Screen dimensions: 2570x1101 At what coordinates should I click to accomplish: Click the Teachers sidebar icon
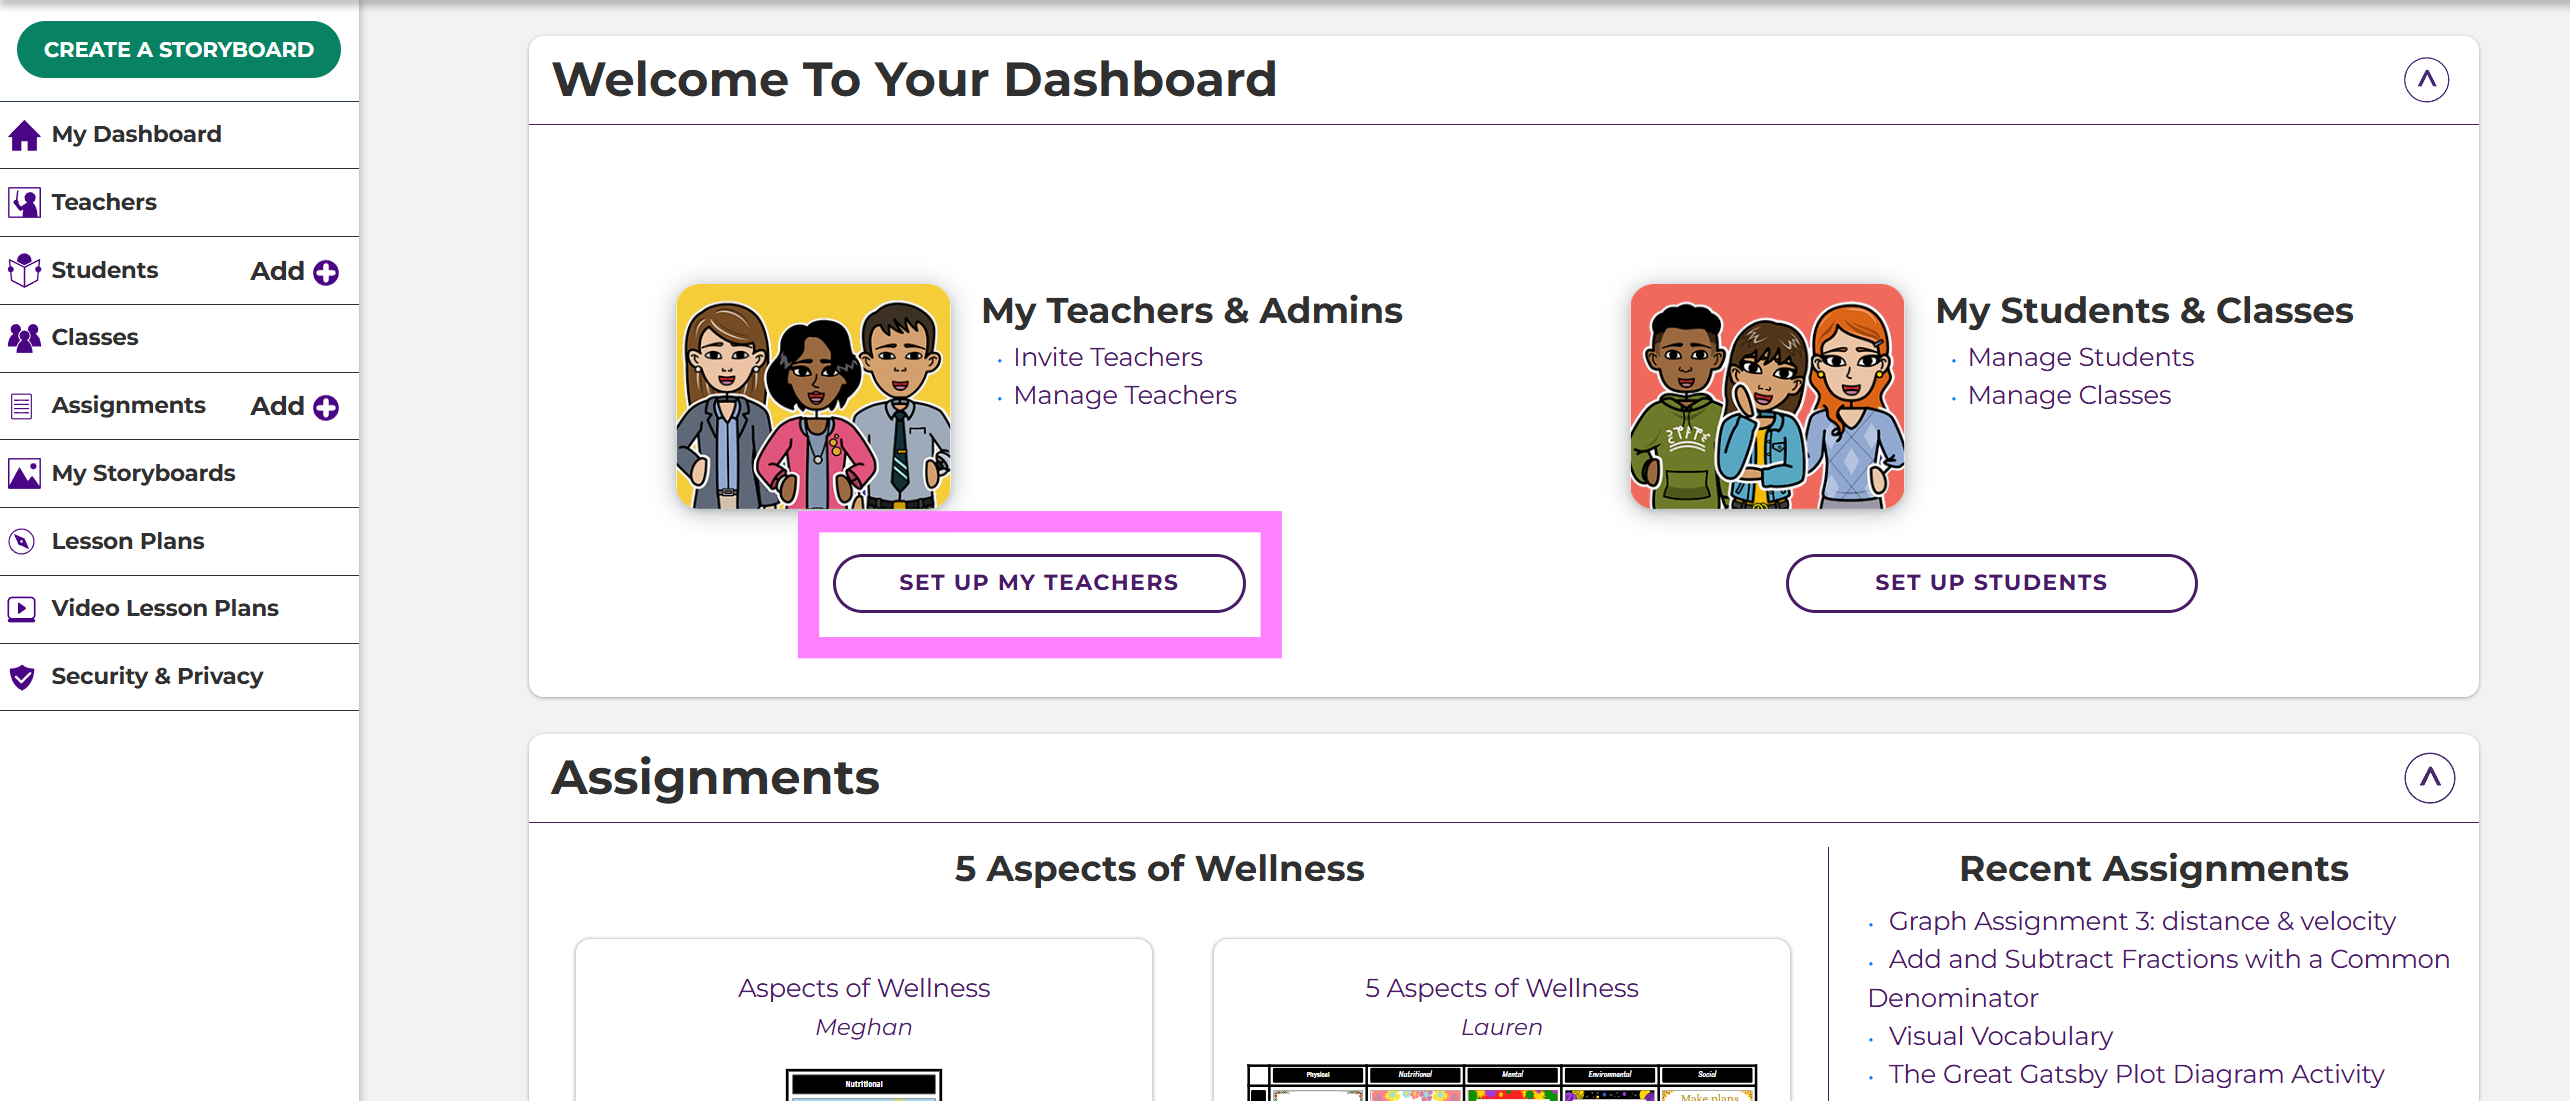click(x=24, y=203)
